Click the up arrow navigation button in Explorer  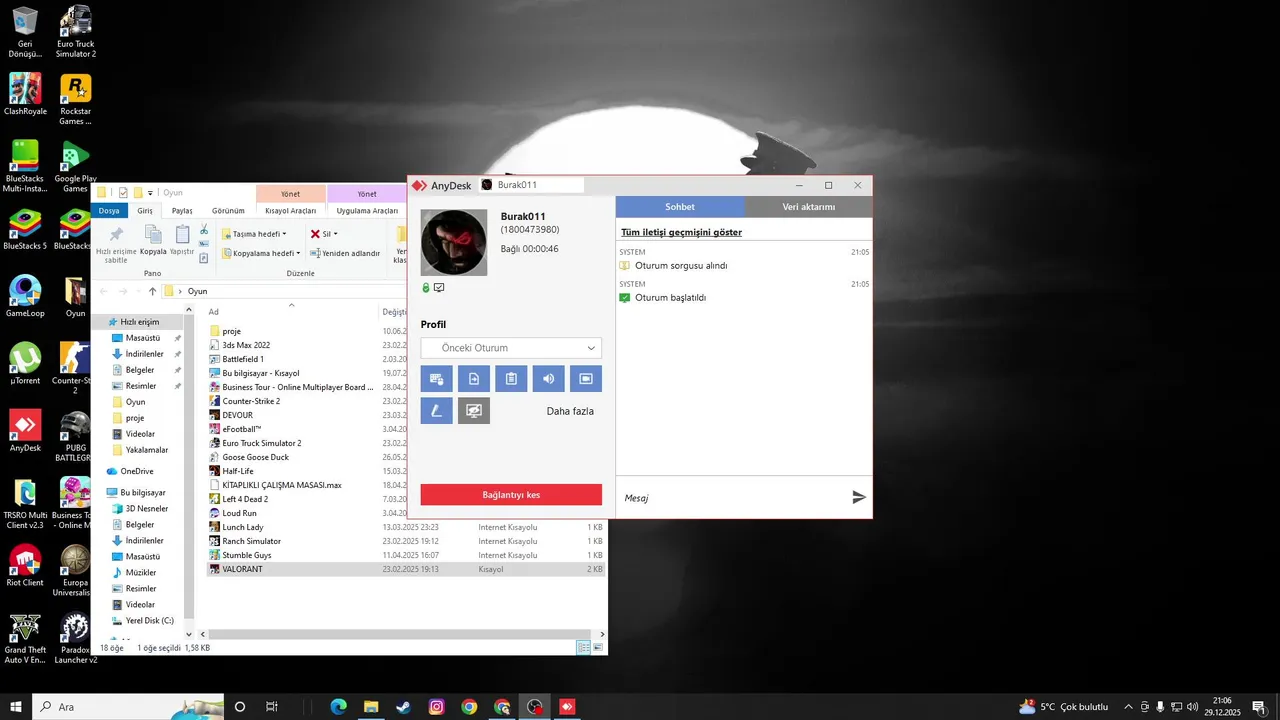coord(152,291)
